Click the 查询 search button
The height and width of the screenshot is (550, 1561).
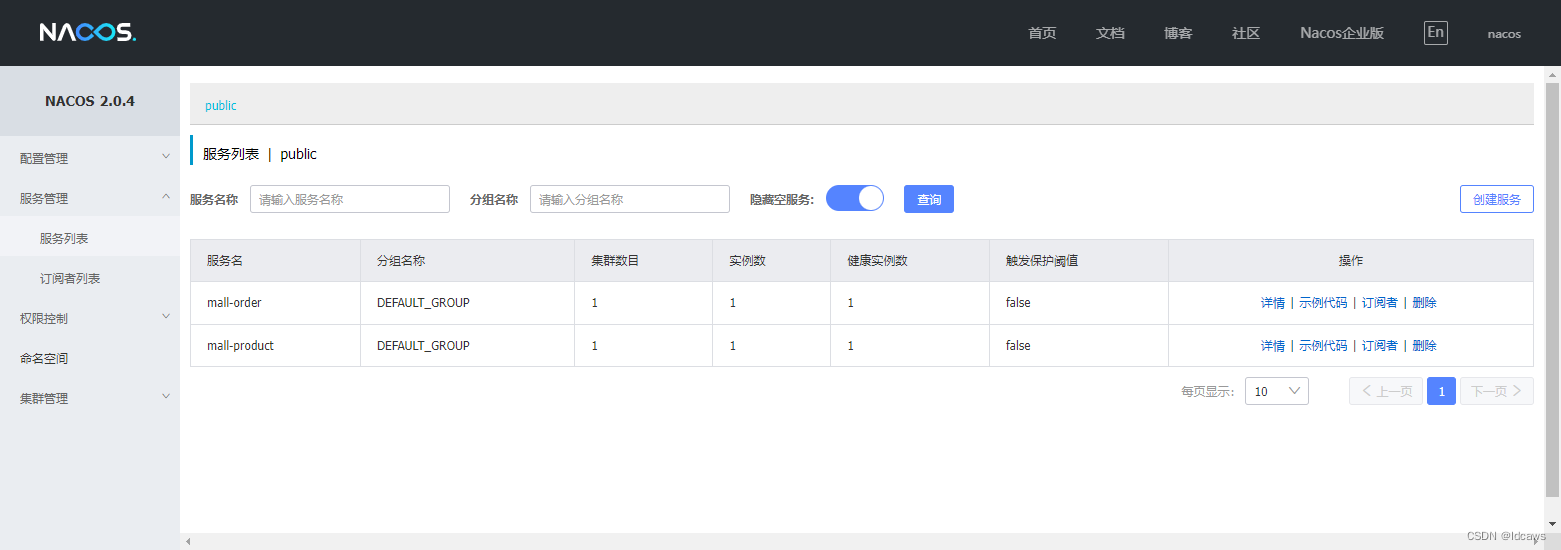(x=929, y=199)
